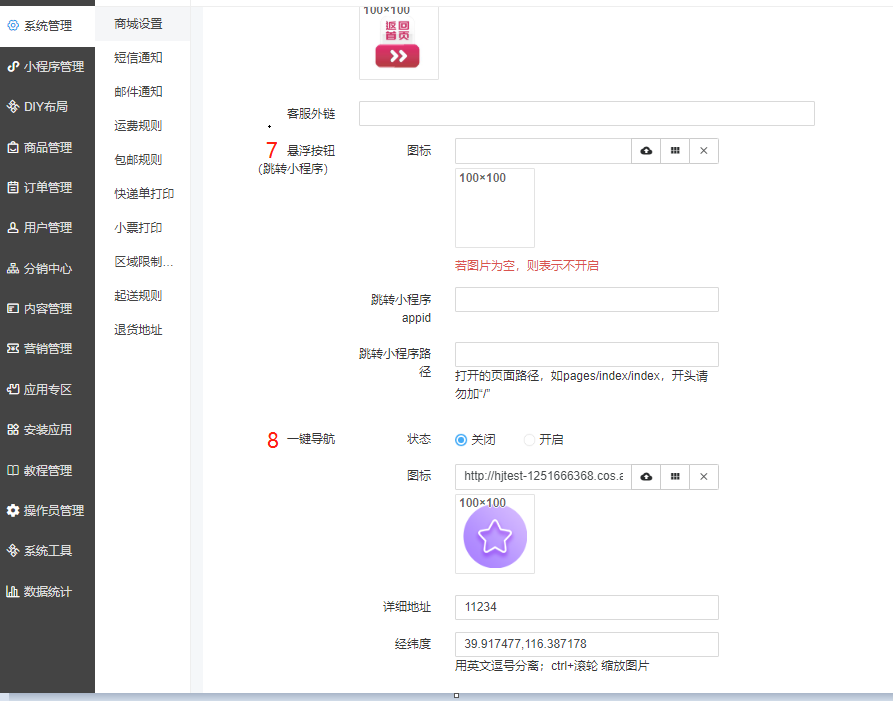Open 系统管理 in the sidebar
Viewport: 893px width, 701px height.
point(47,26)
